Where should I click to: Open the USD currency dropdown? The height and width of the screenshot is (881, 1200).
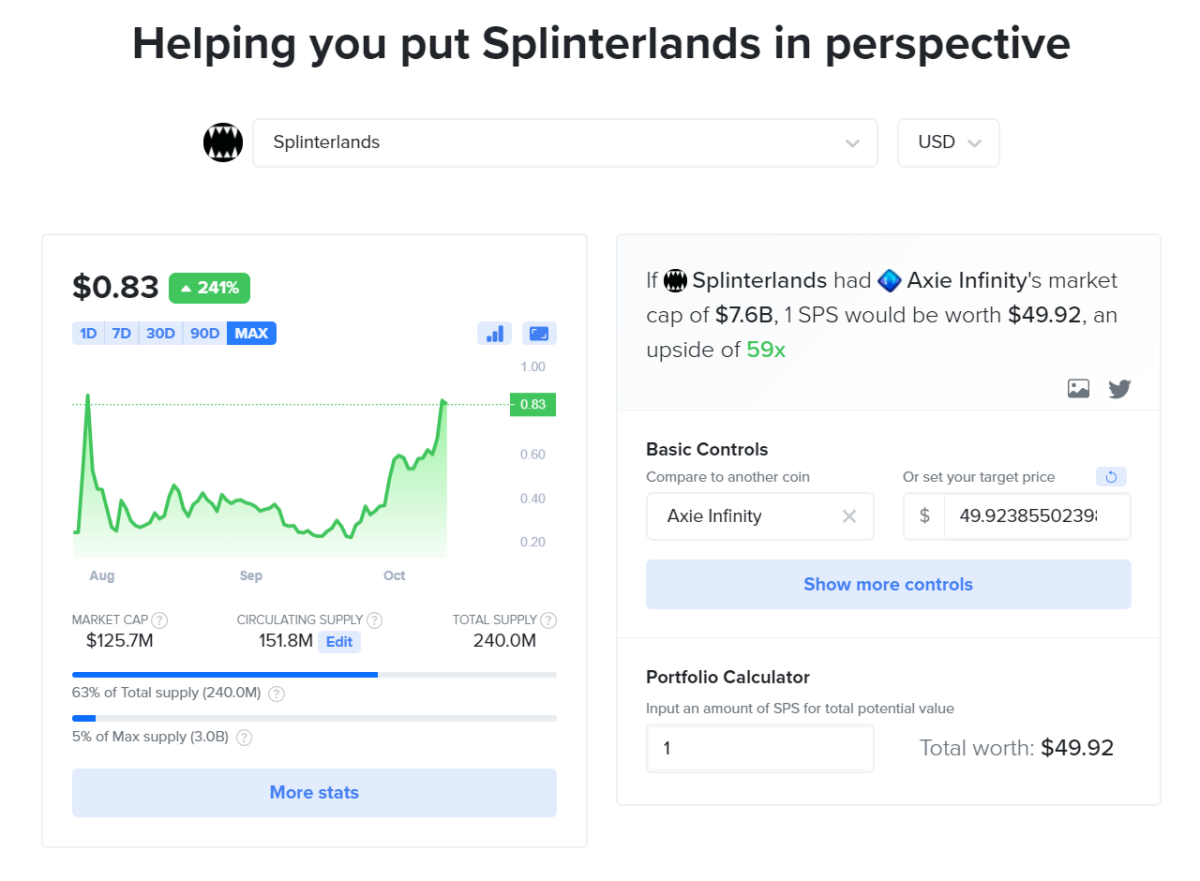pos(948,143)
